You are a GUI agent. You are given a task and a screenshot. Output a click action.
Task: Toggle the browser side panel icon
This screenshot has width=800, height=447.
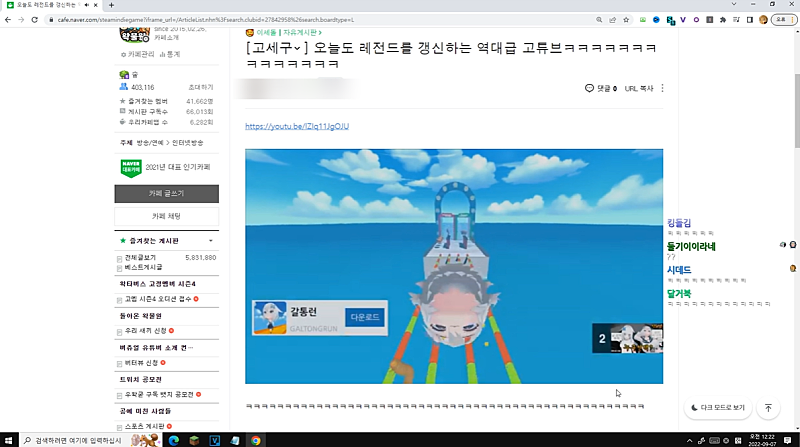pos(749,20)
